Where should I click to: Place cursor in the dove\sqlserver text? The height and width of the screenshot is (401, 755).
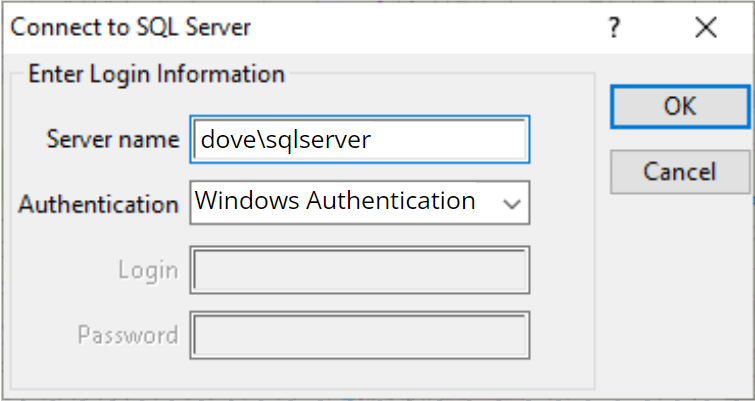tap(285, 140)
